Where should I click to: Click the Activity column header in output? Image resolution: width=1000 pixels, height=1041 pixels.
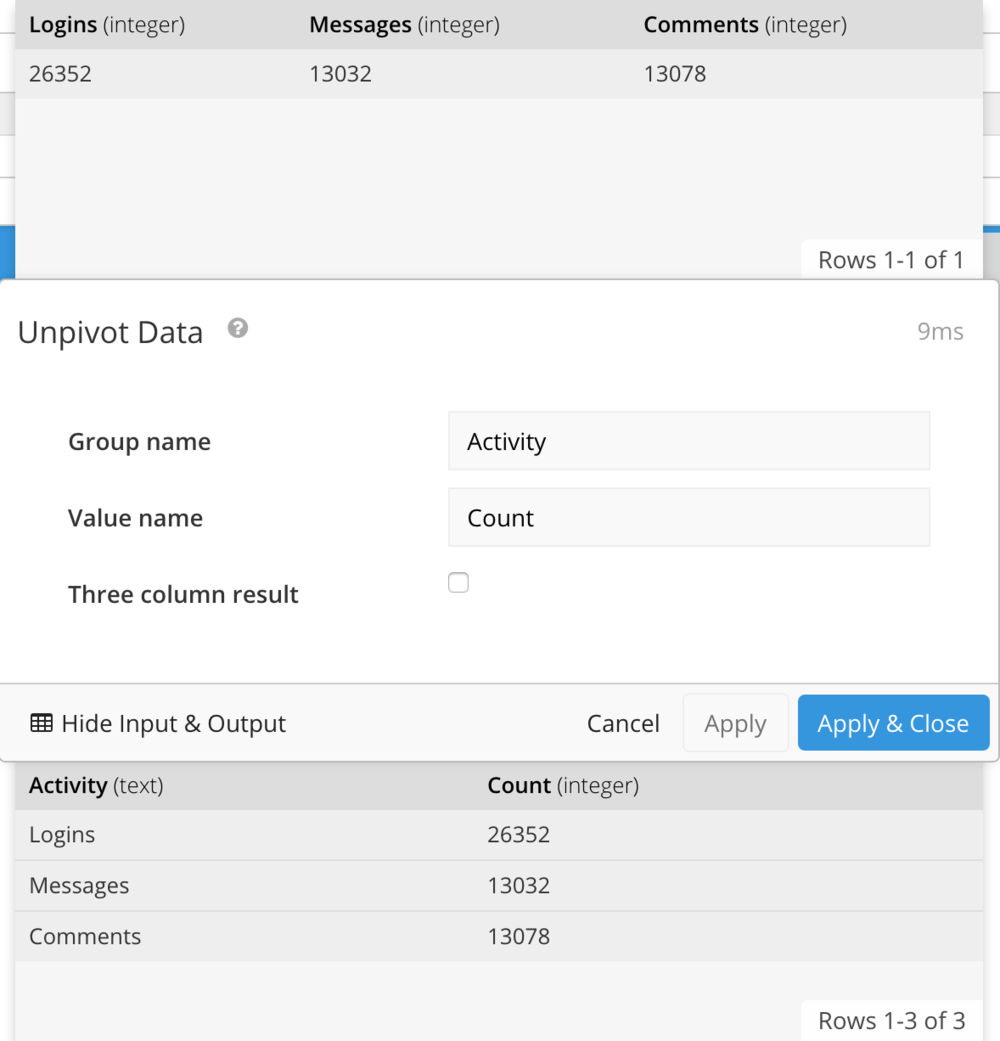(x=96, y=785)
